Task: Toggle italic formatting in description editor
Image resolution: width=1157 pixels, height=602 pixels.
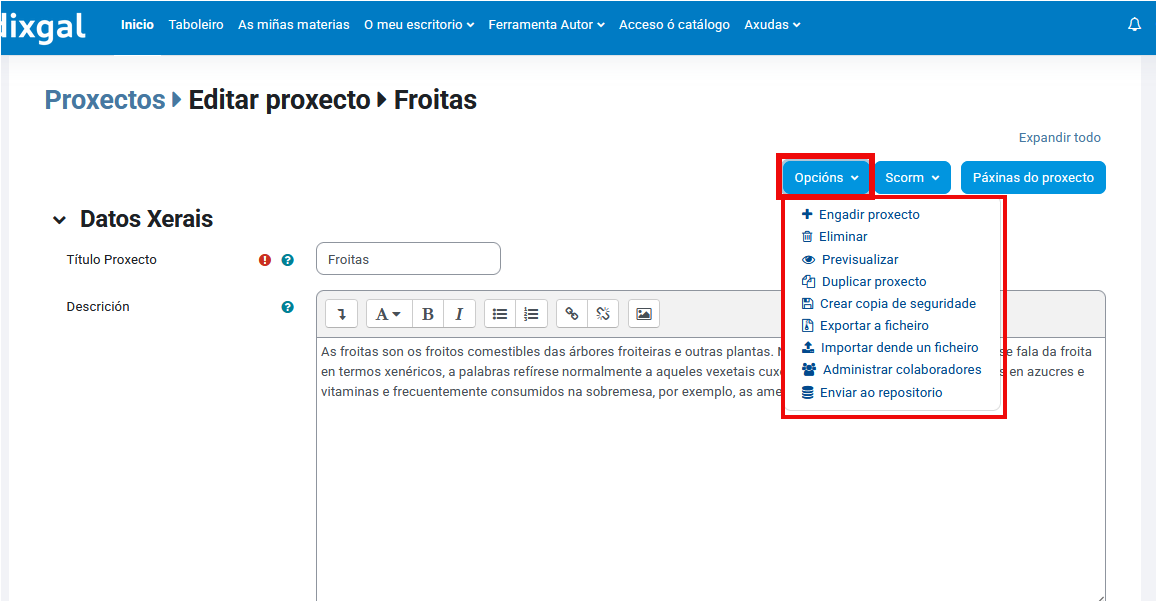Action: pyautogui.click(x=459, y=314)
